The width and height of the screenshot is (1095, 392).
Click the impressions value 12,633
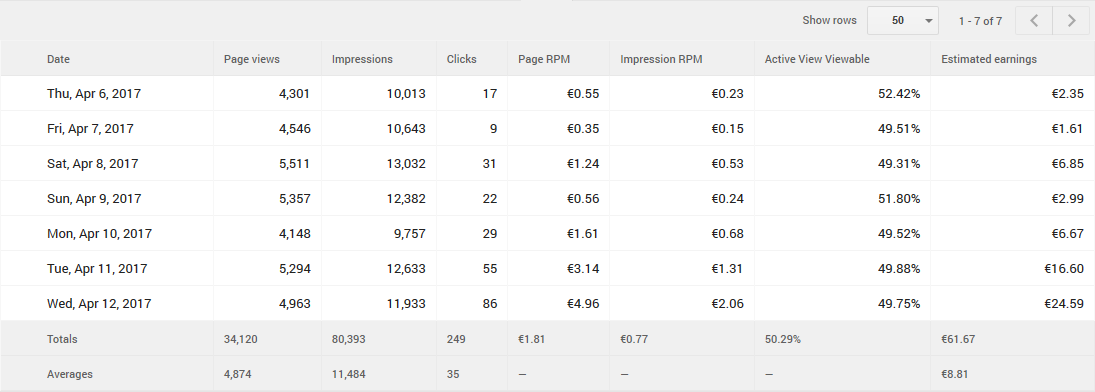[x=406, y=268]
